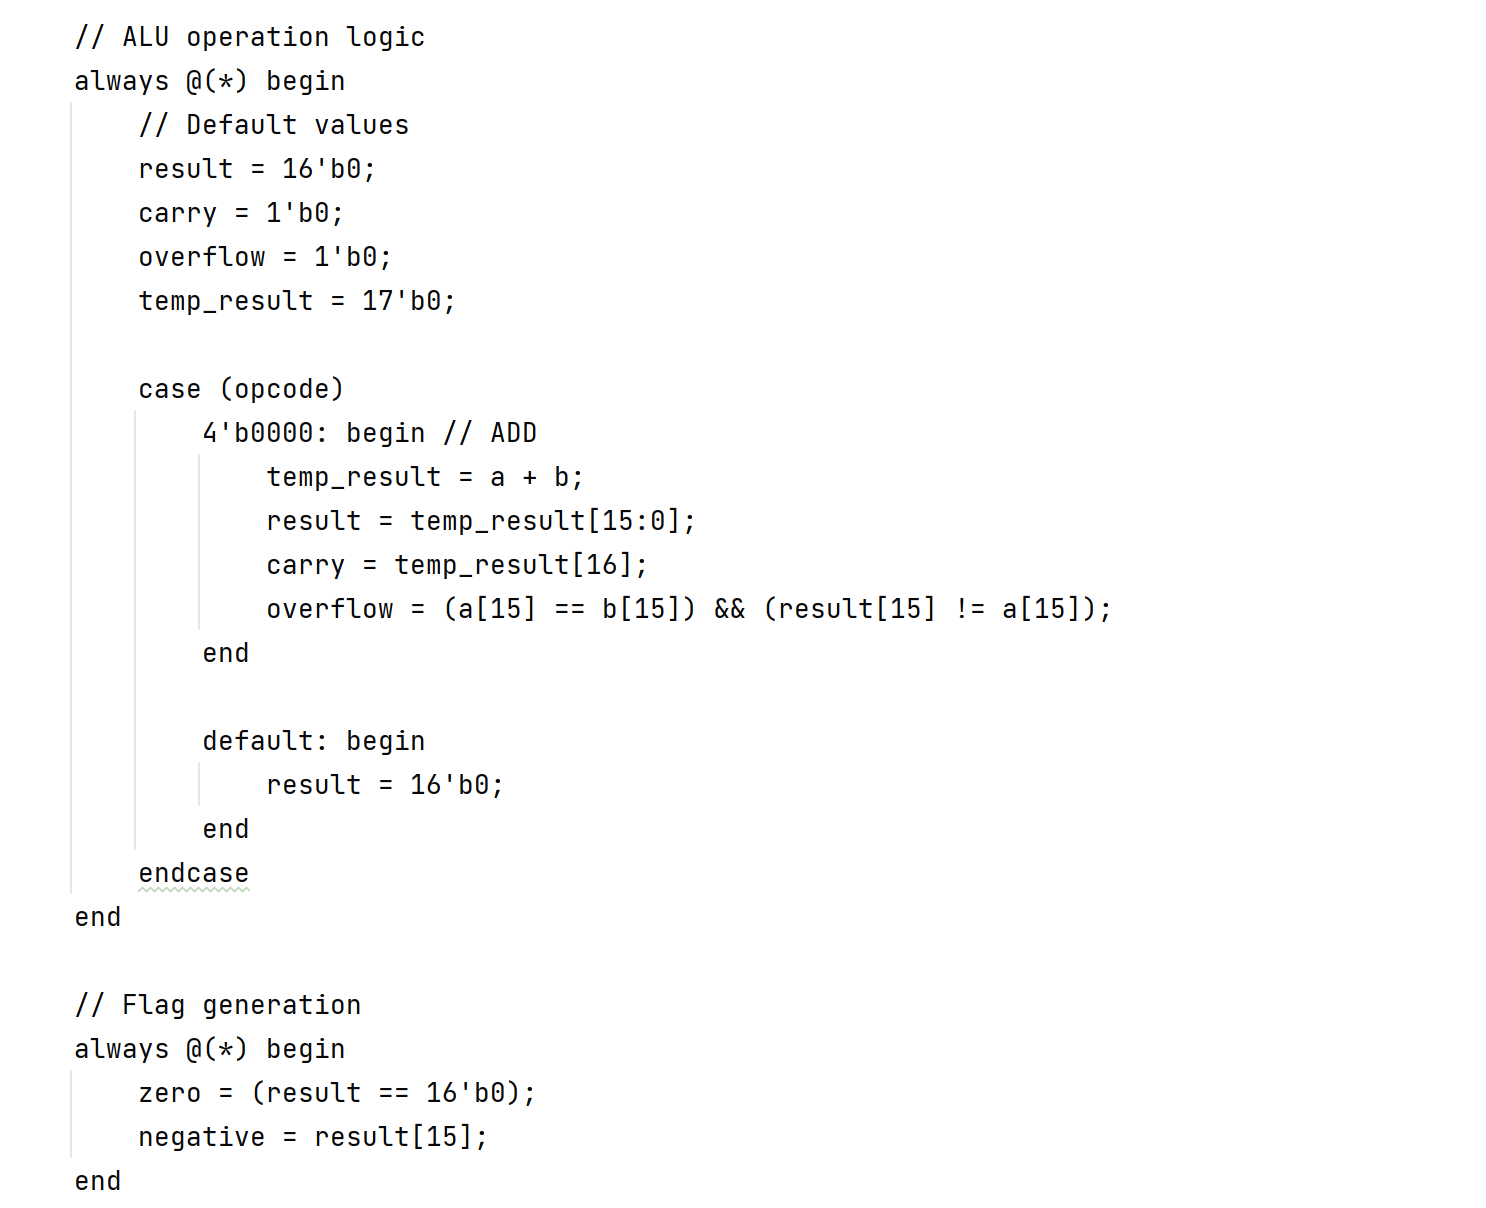
Task: Click the "result = temp_result[15:0];" line
Action: (x=480, y=521)
